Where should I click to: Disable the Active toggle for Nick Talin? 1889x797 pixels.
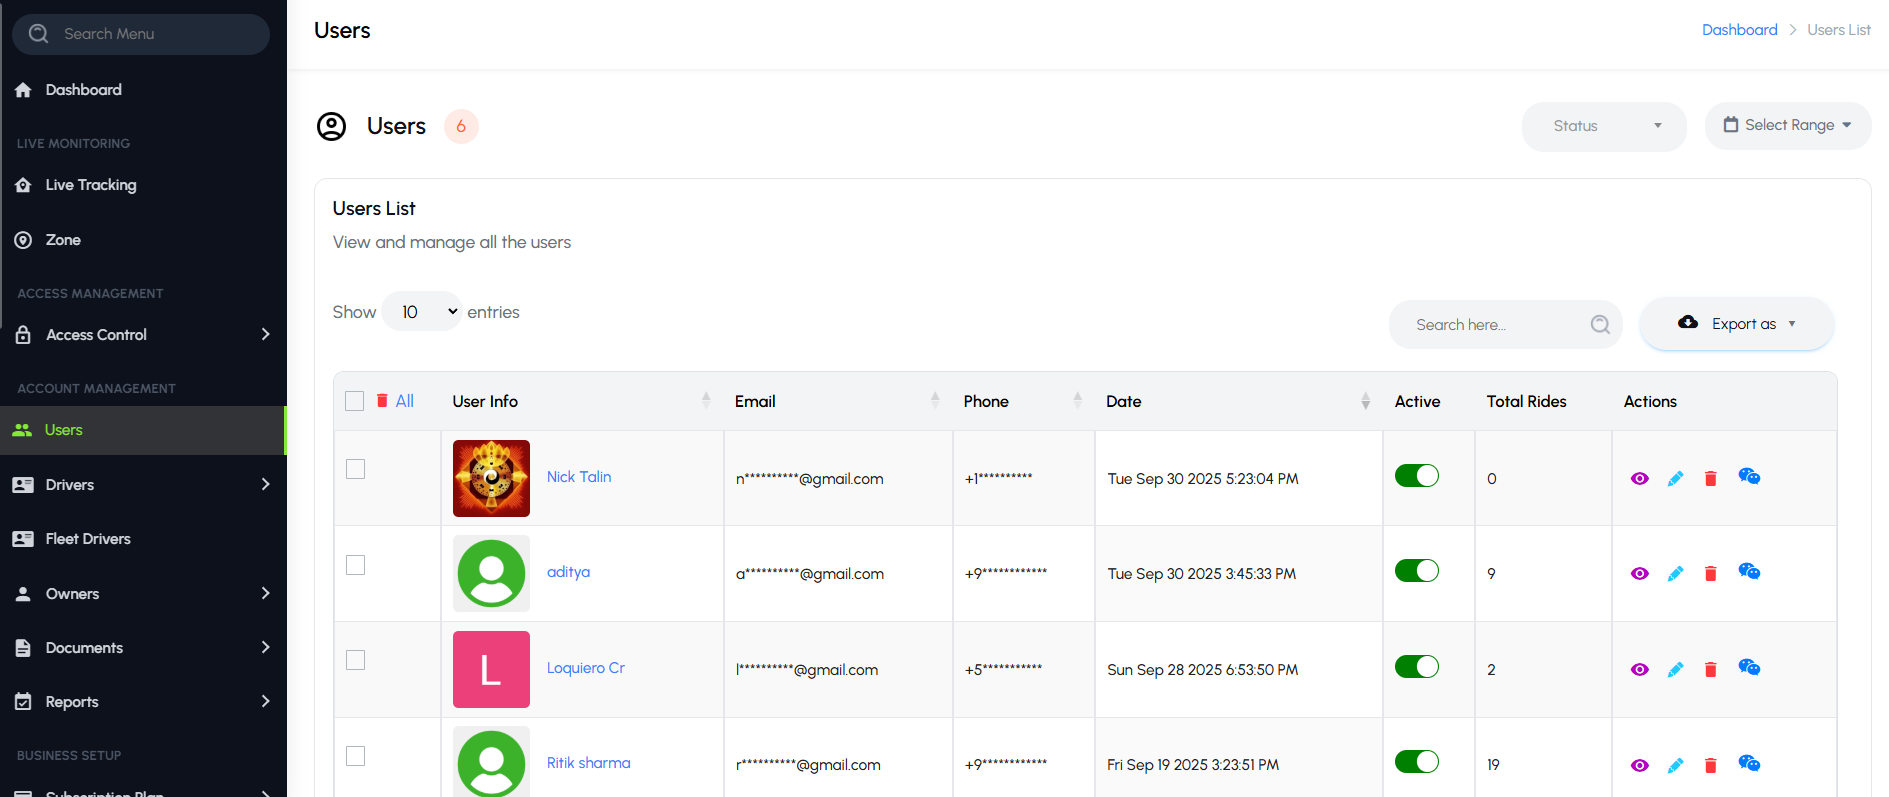(1416, 476)
